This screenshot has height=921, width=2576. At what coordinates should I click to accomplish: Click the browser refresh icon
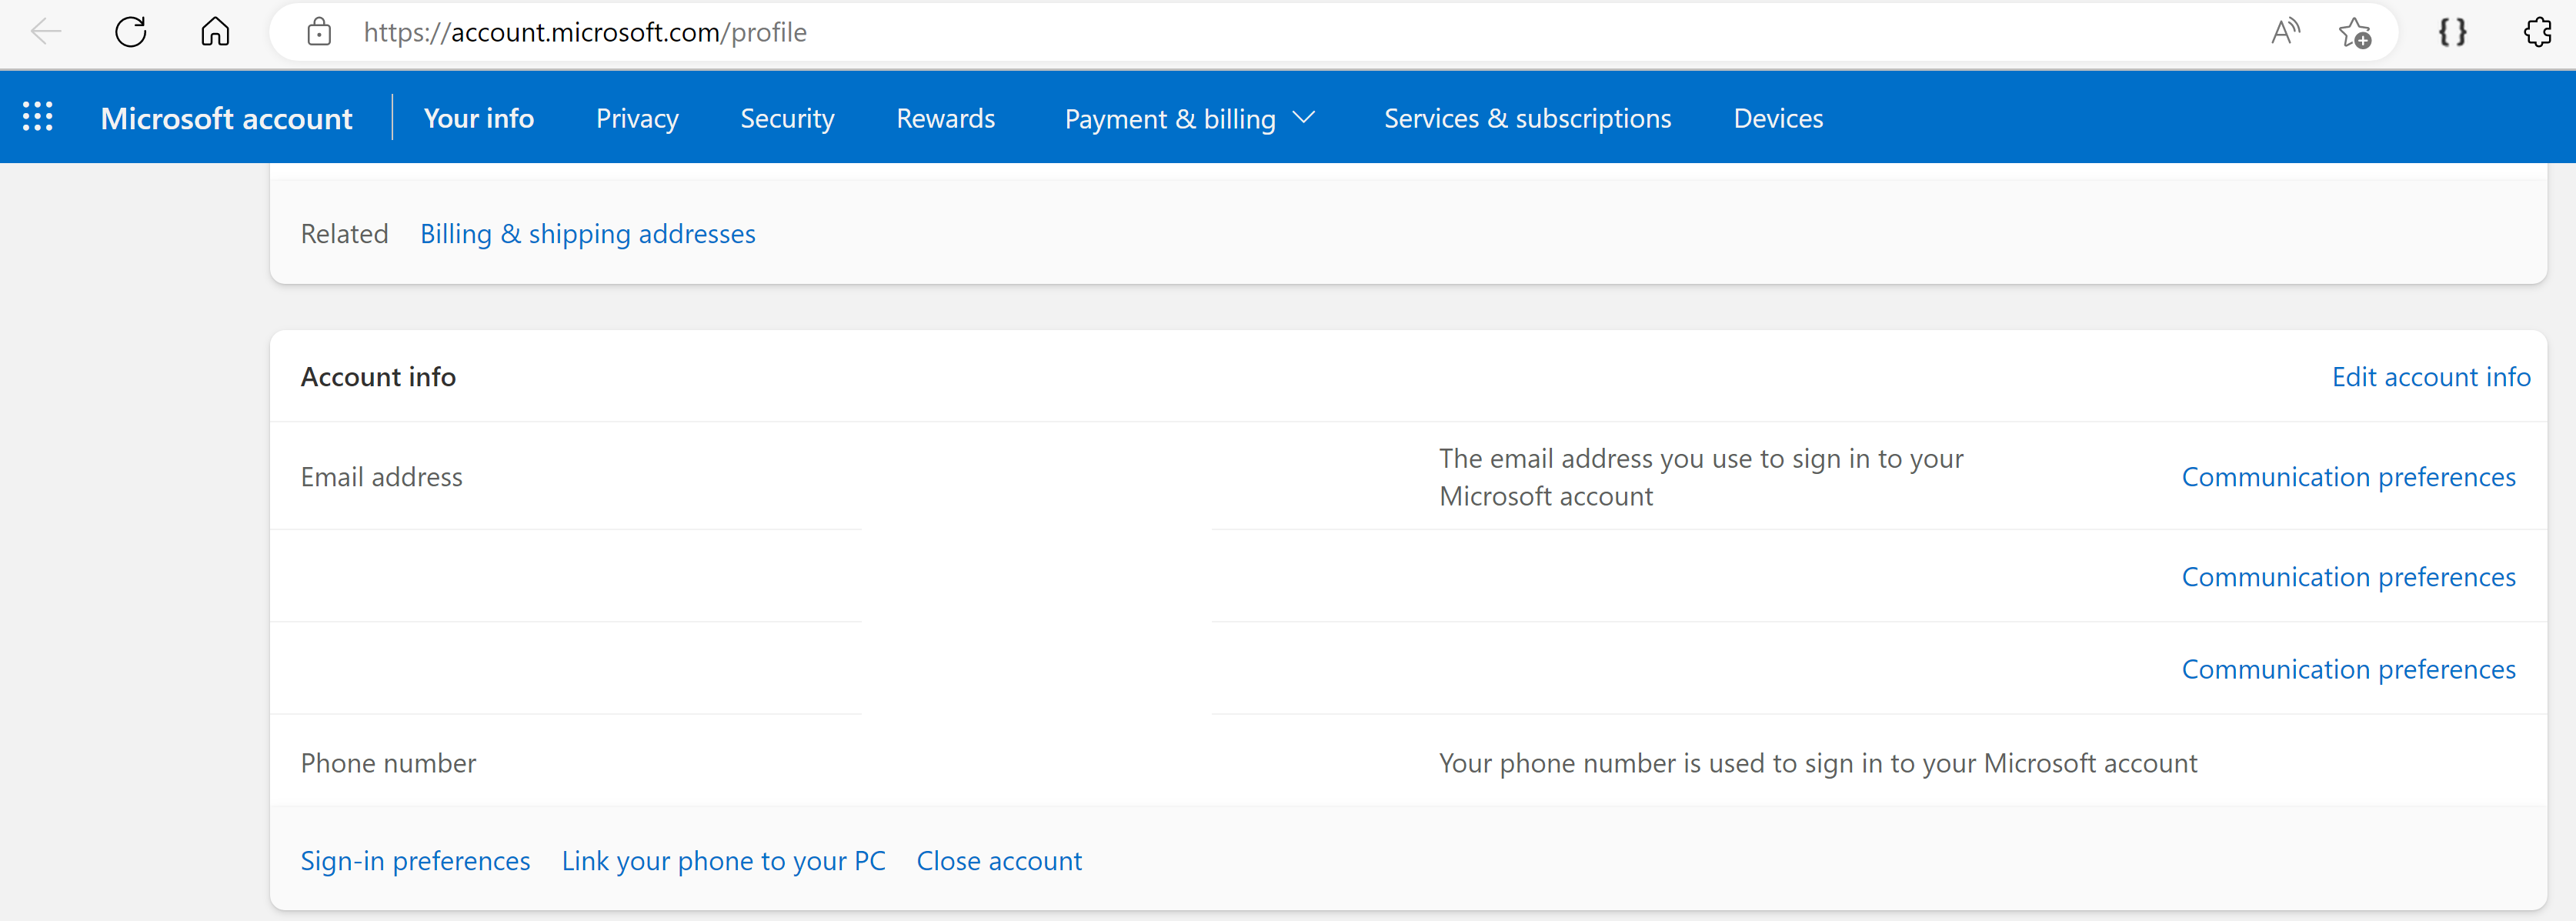(131, 32)
